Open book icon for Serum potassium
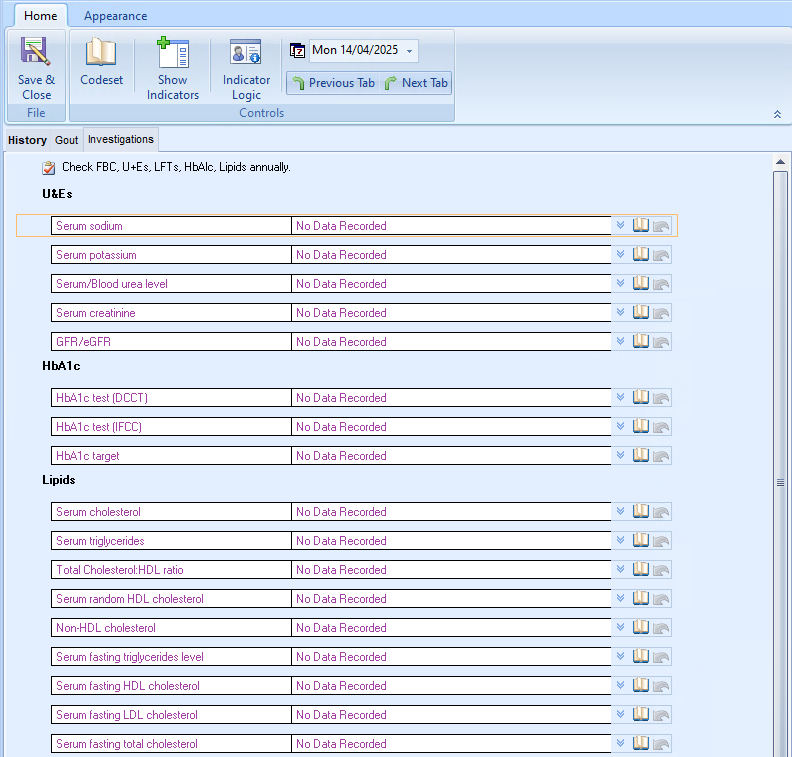792x757 pixels. point(641,254)
